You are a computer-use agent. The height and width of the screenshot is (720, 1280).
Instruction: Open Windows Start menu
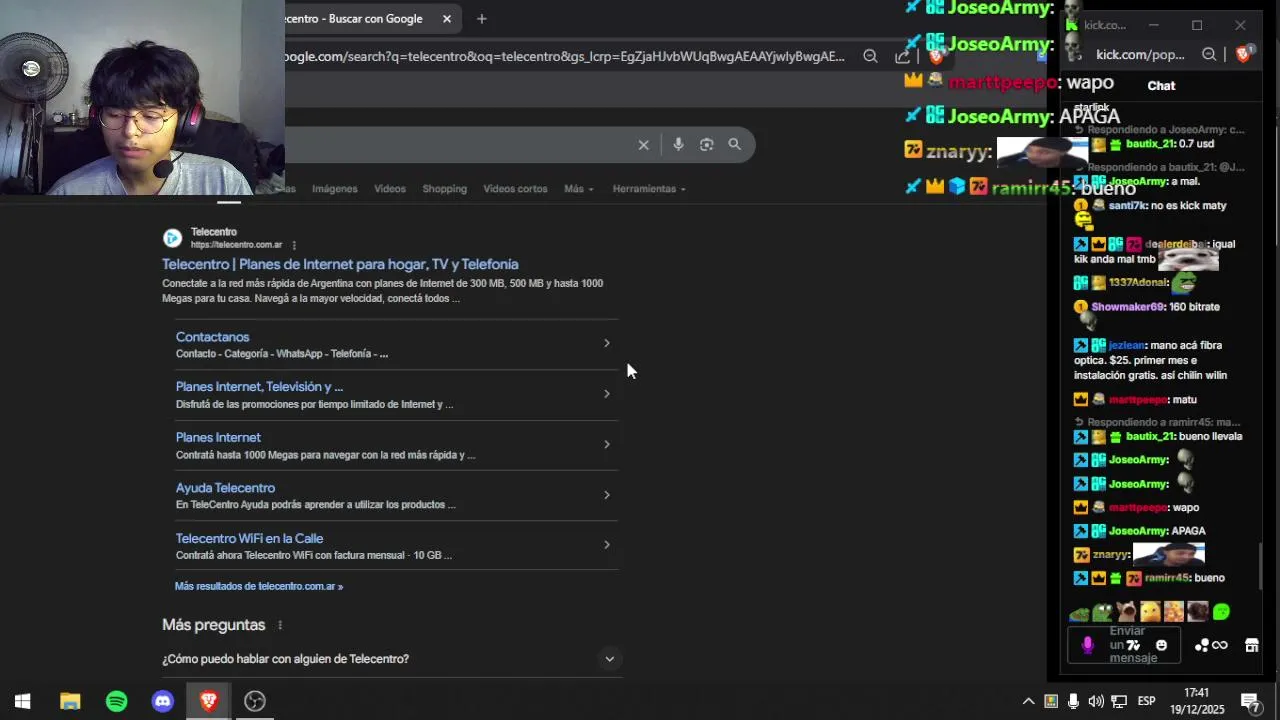(x=22, y=701)
